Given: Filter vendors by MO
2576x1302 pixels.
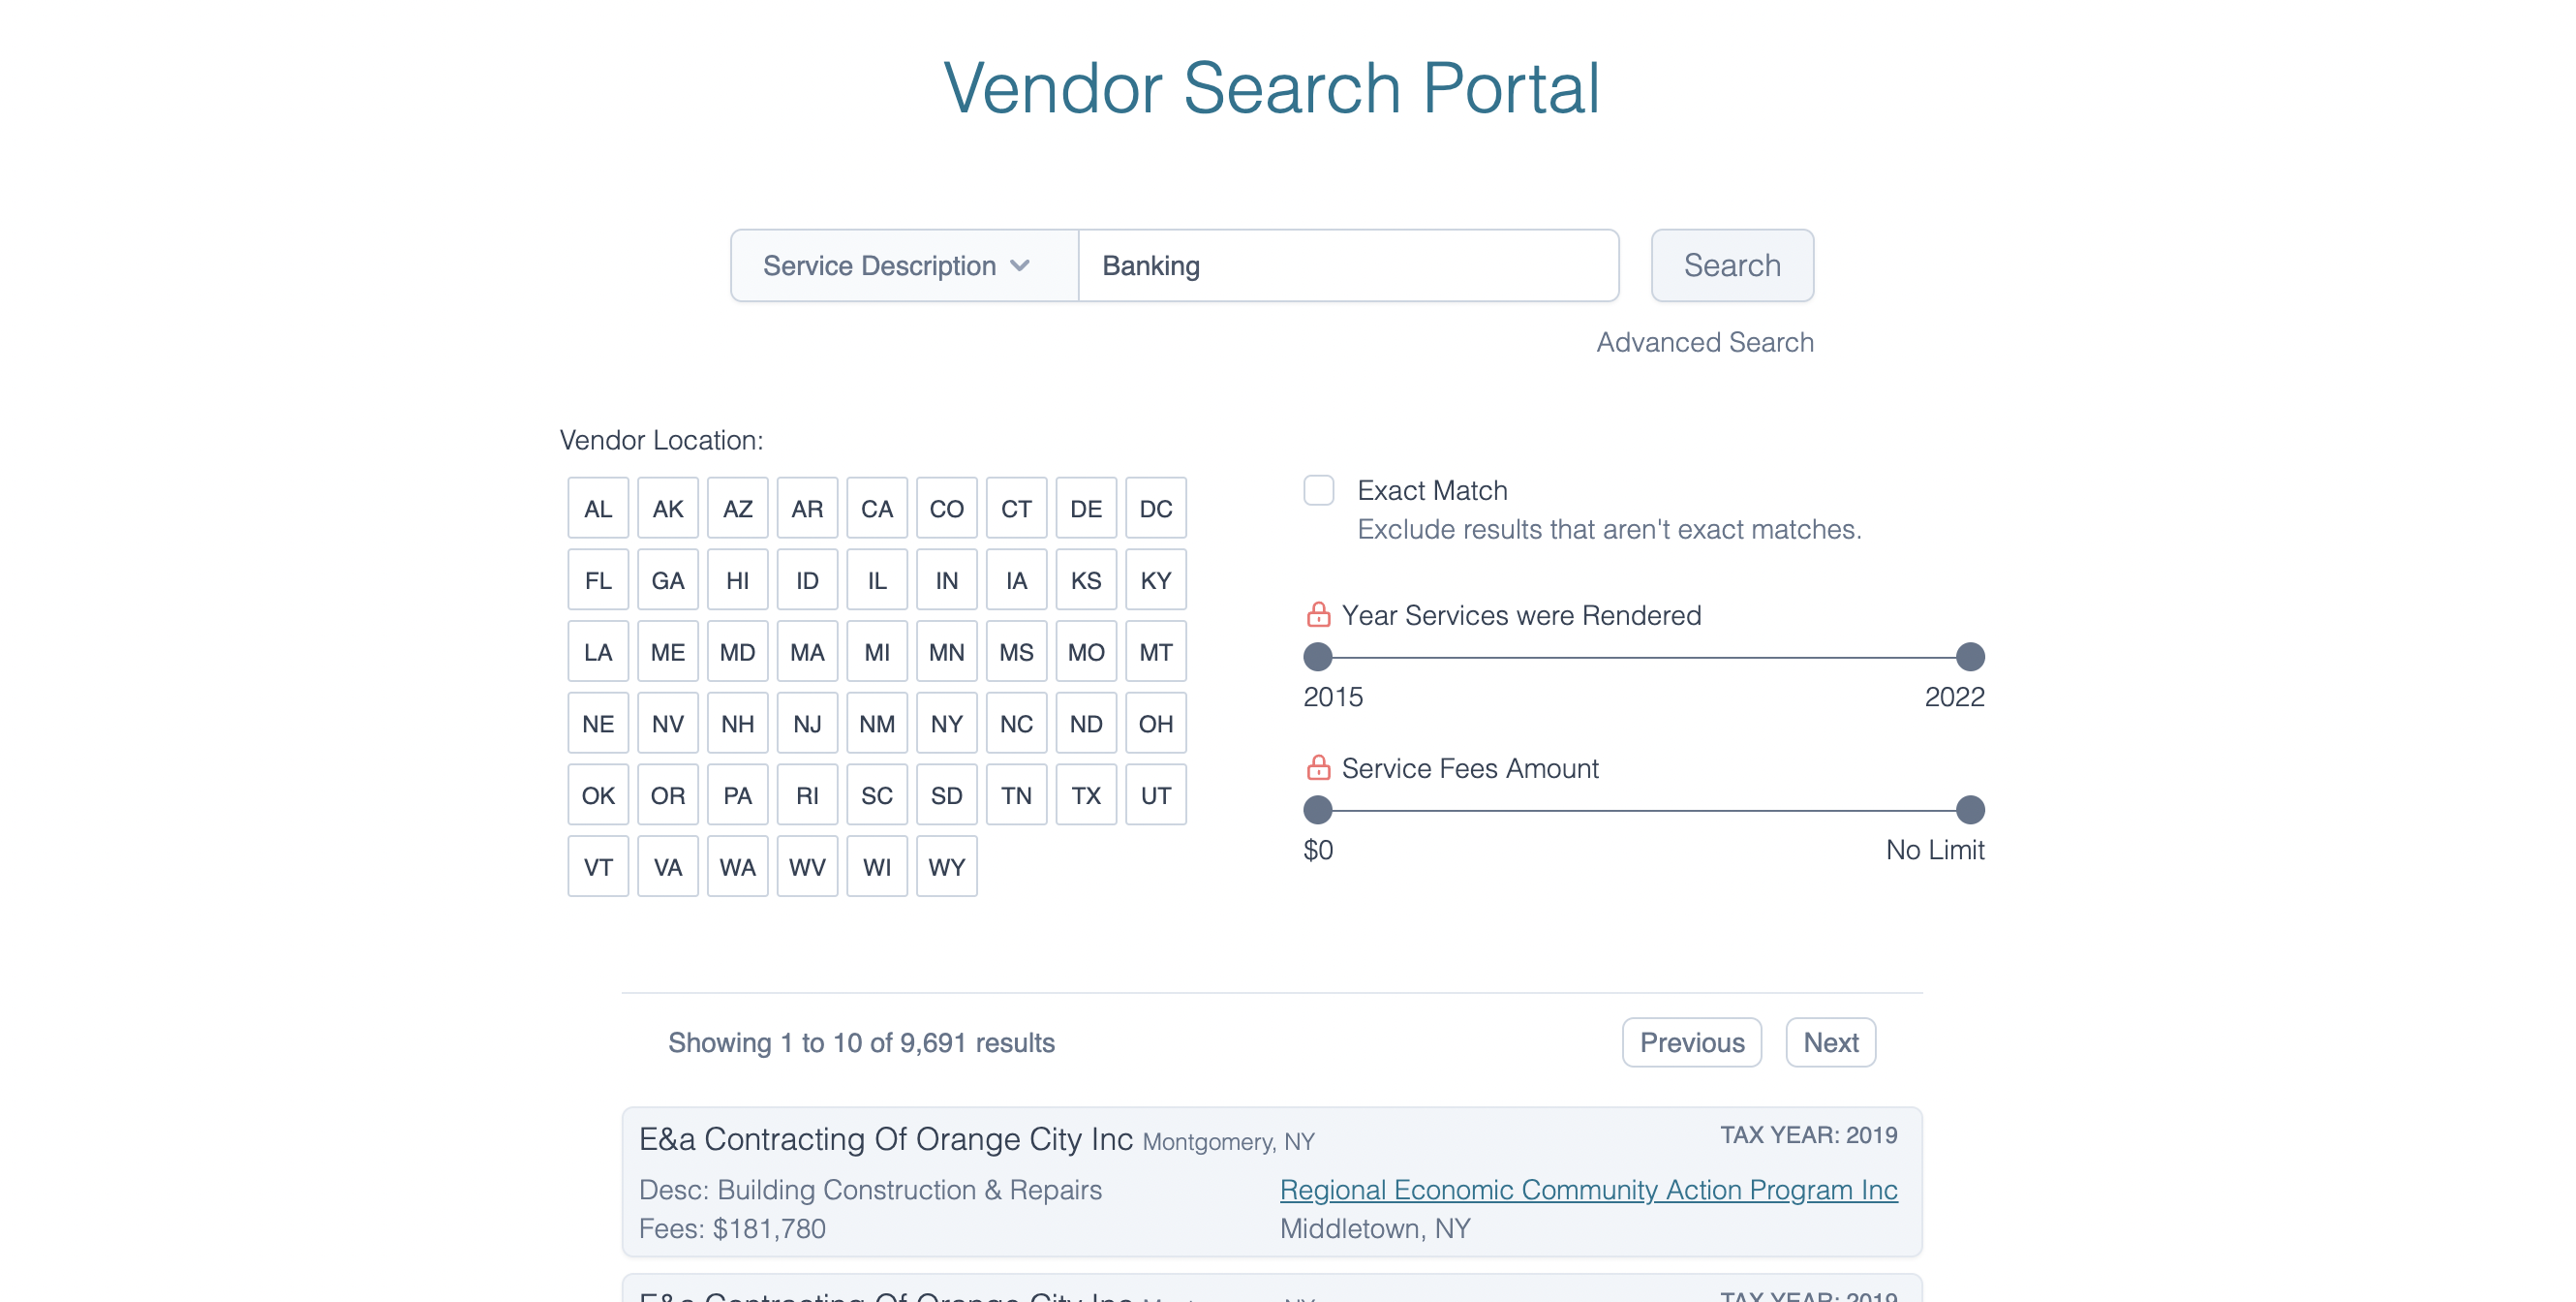Looking at the screenshot, I should (x=1086, y=652).
